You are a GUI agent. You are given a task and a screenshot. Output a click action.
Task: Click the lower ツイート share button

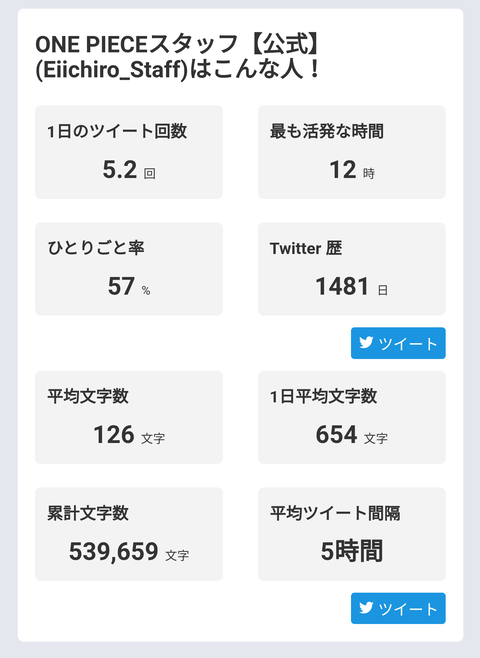(398, 608)
